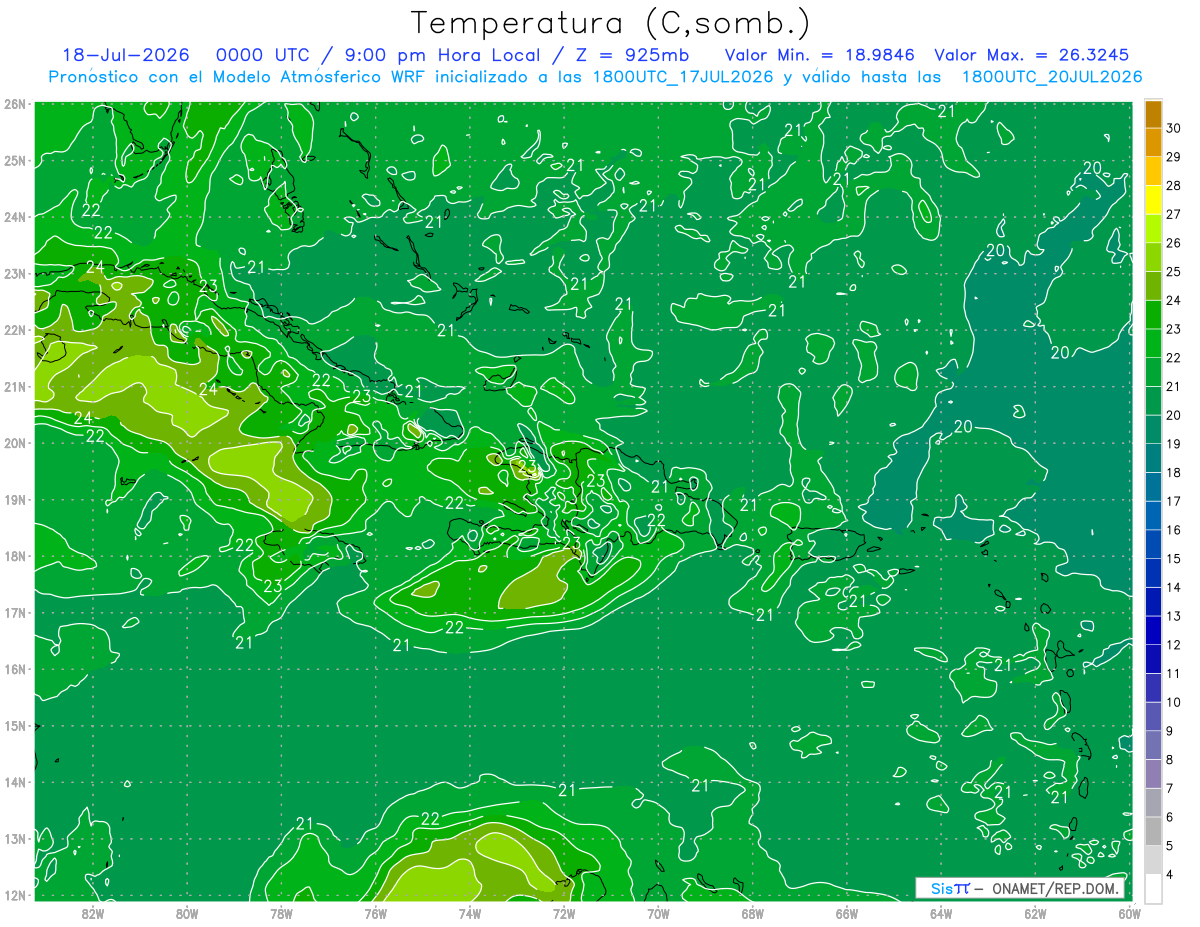This screenshot has width=1200, height=927.
Task: Click the longitude axis label '70W'
Action: (658, 913)
